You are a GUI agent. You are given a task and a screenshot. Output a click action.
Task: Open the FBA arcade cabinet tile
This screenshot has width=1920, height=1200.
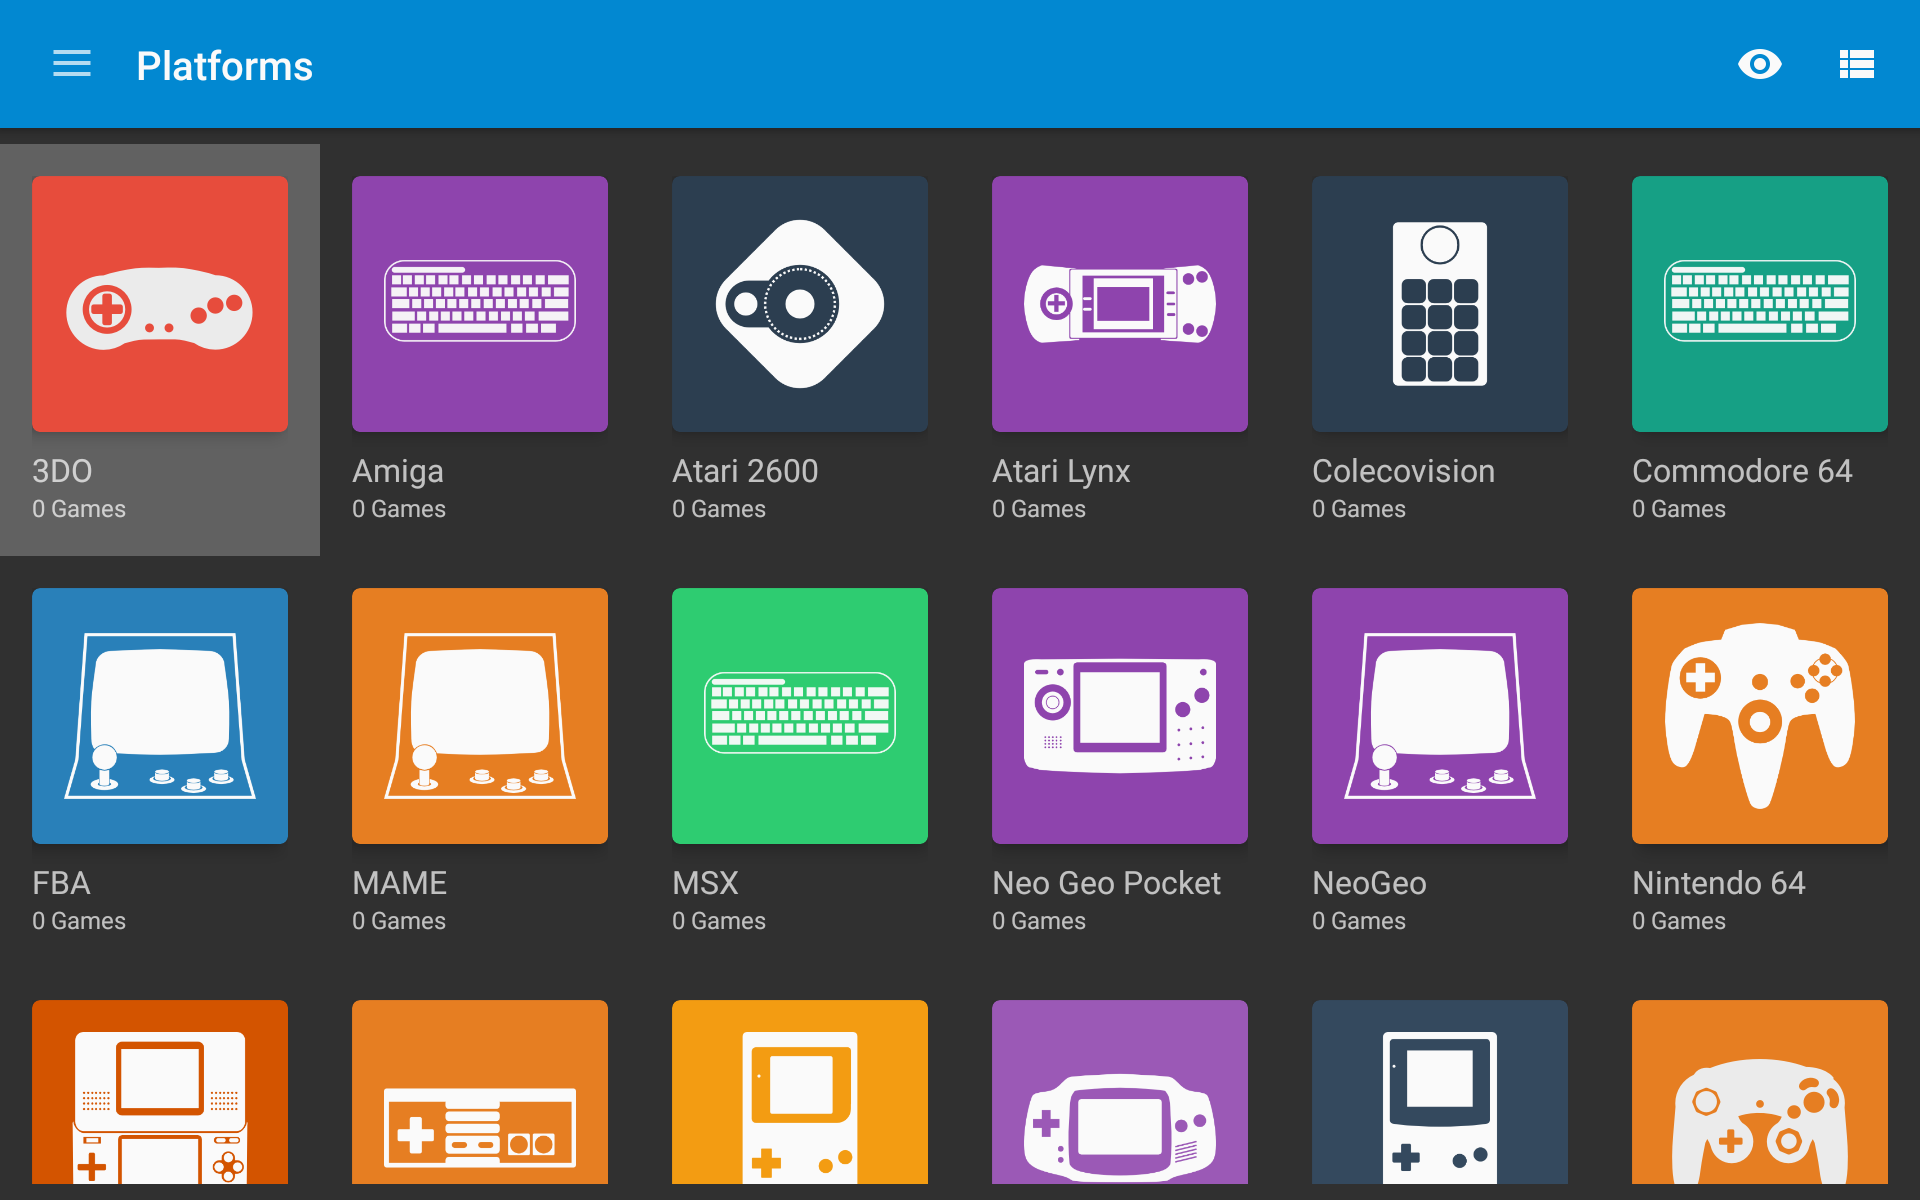point(160,716)
